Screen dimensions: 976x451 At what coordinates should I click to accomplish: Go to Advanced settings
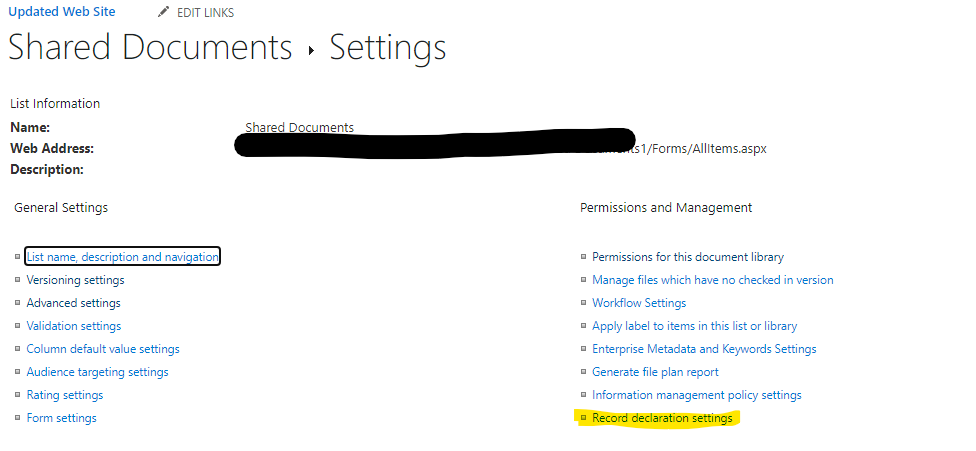tap(73, 303)
